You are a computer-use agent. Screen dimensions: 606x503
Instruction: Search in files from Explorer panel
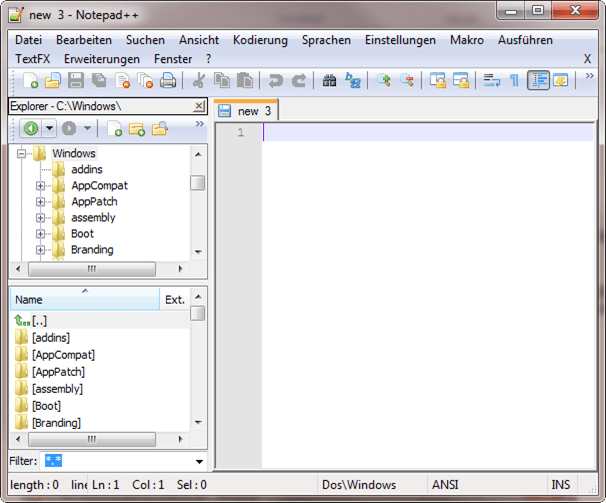[160, 128]
